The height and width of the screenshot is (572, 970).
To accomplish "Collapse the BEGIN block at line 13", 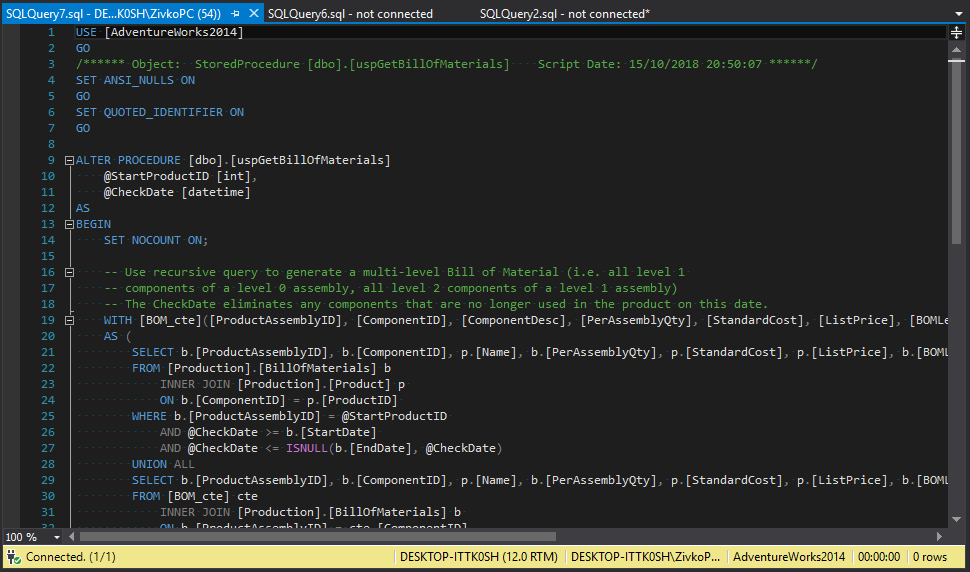I will (69, 224).
